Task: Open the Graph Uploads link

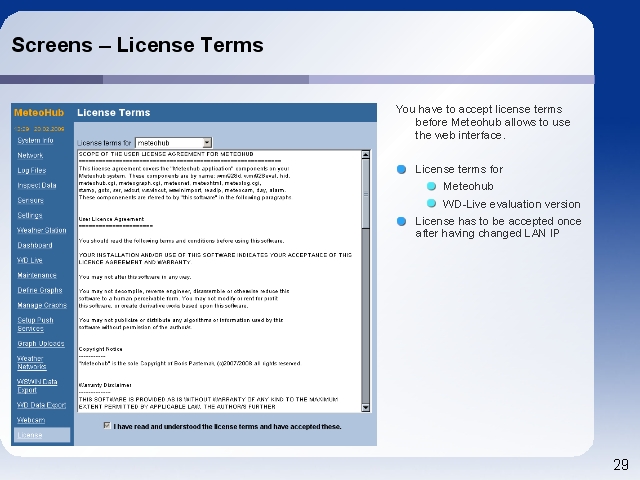Action: (x=41, y=344)
